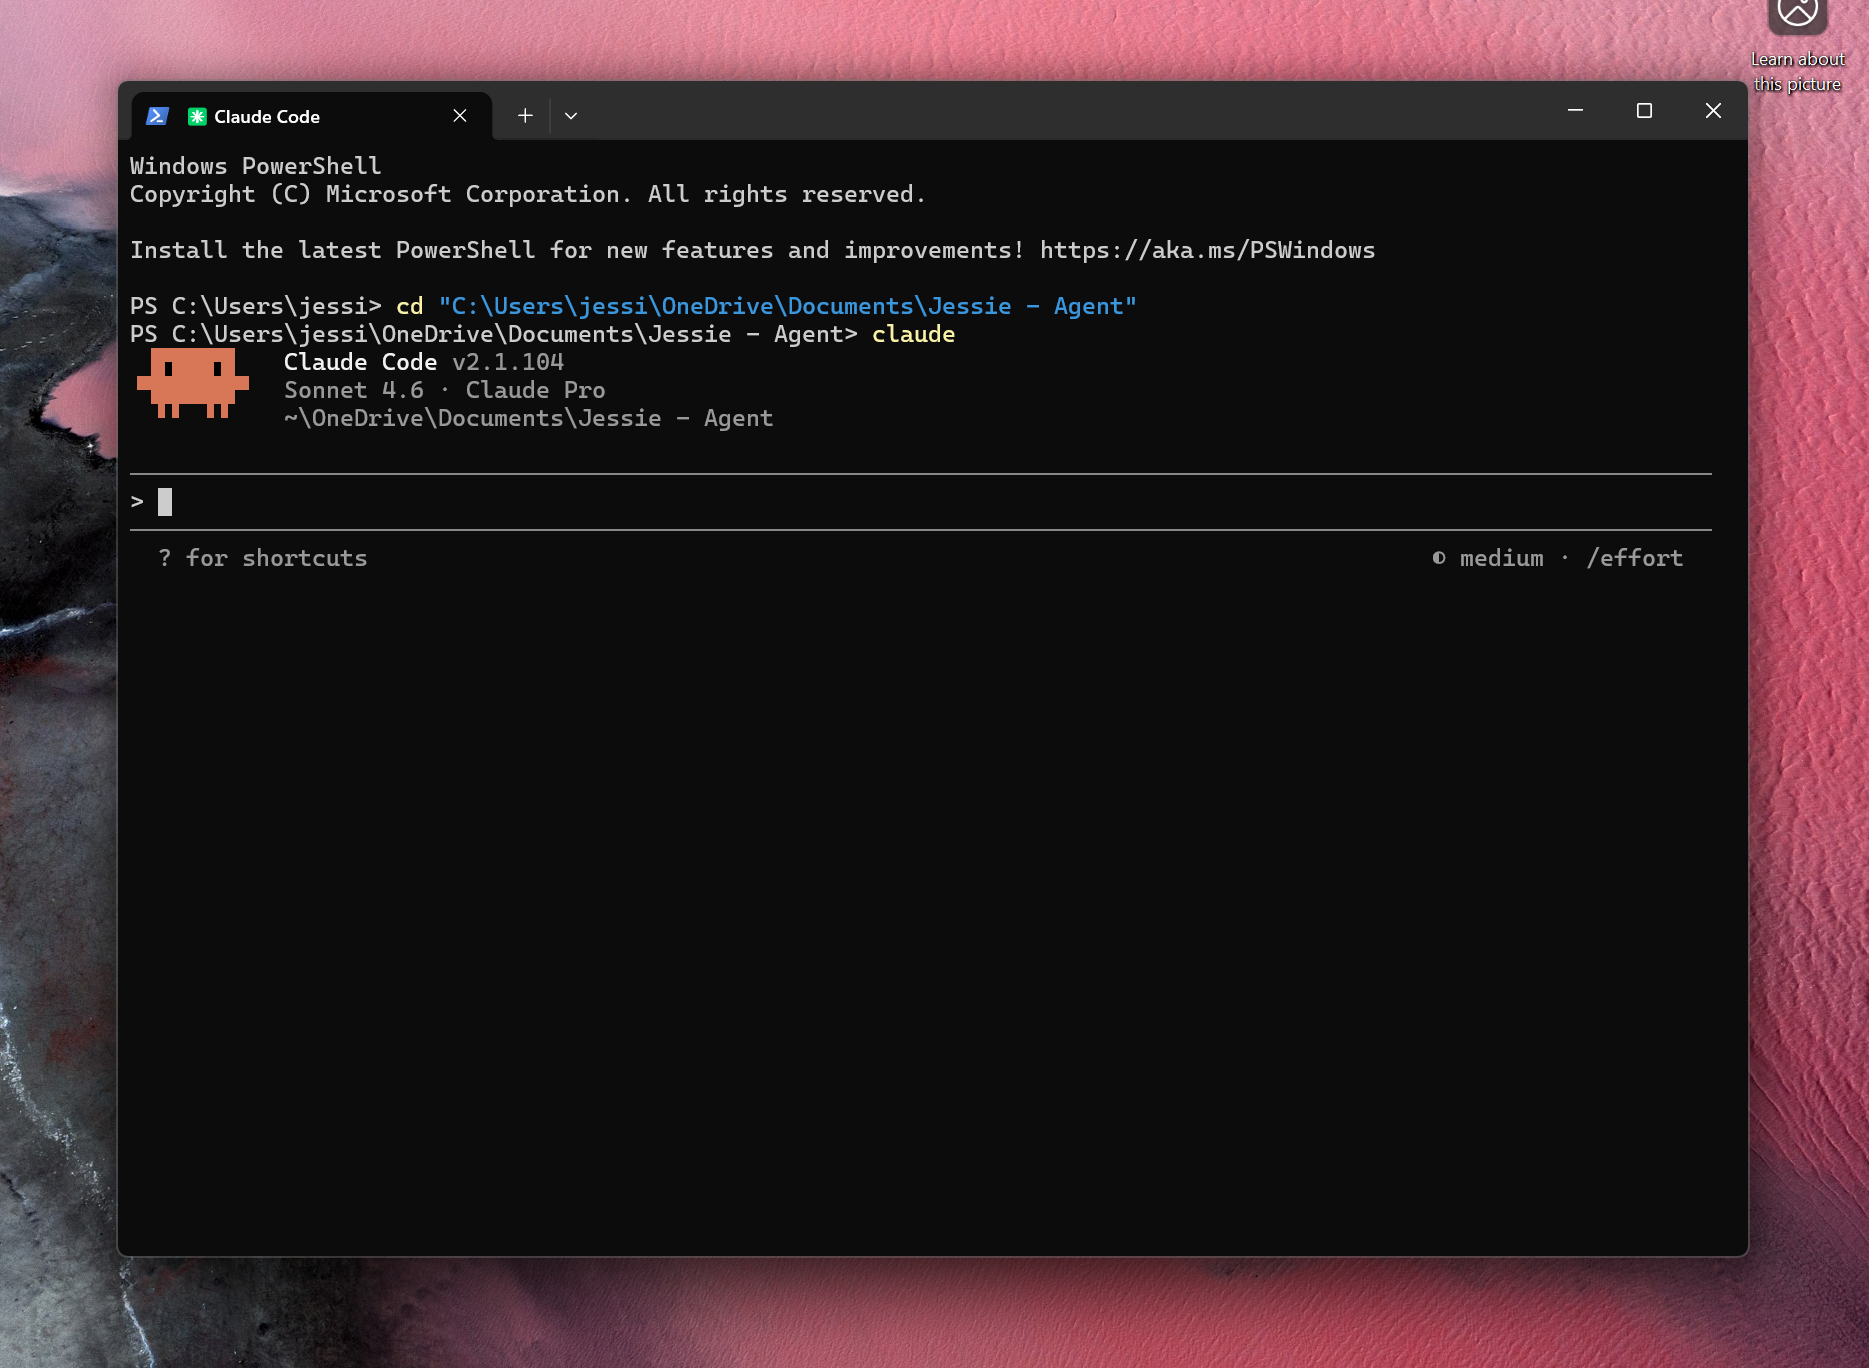Select the Claude Code tab
This screenshot has height=1368, width=1869.
pos(312,116)
